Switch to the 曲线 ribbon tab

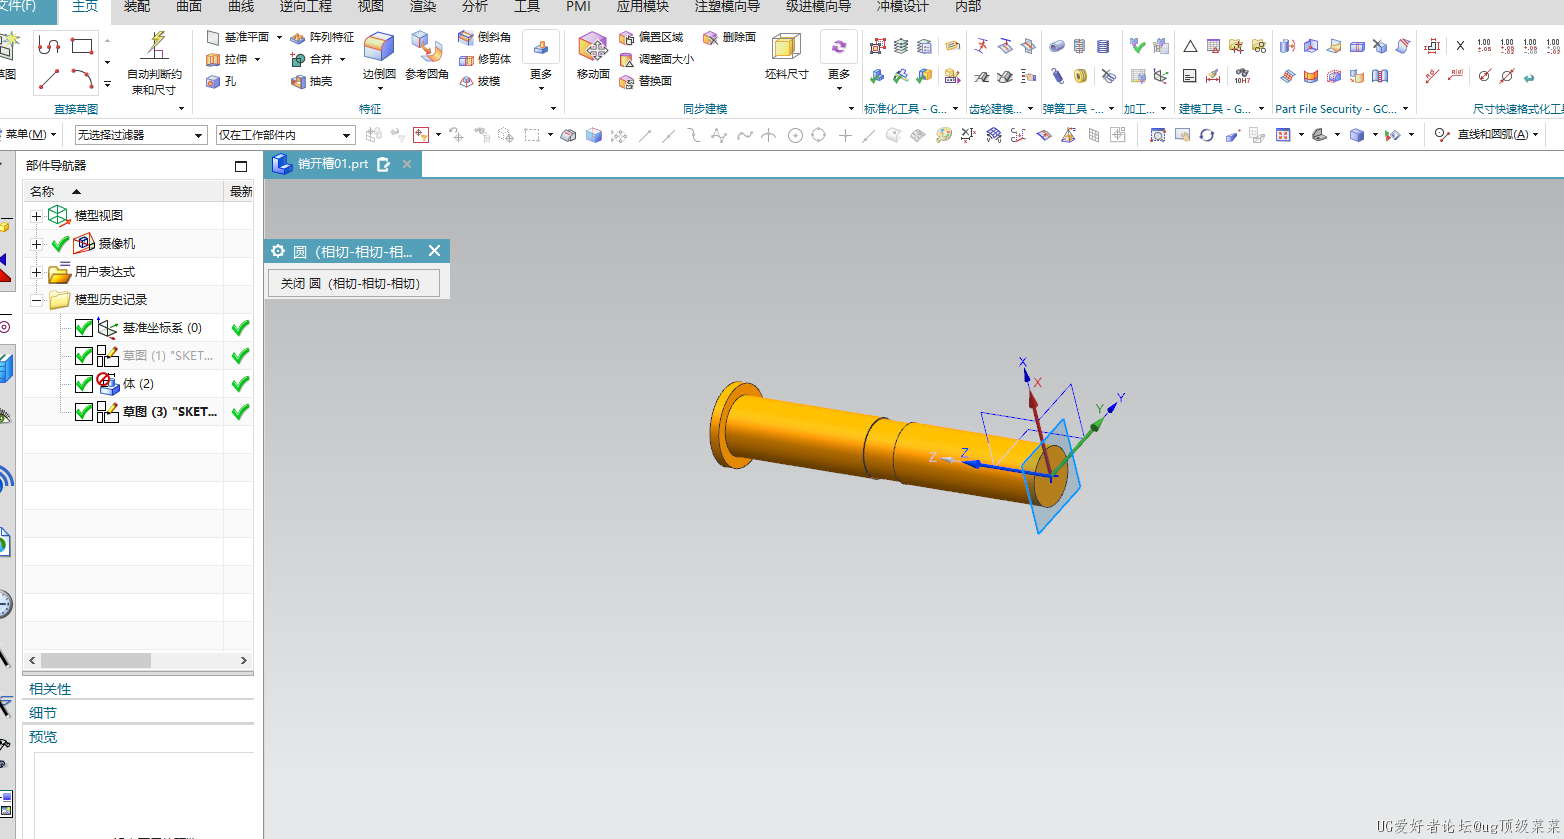coord(241,7)
